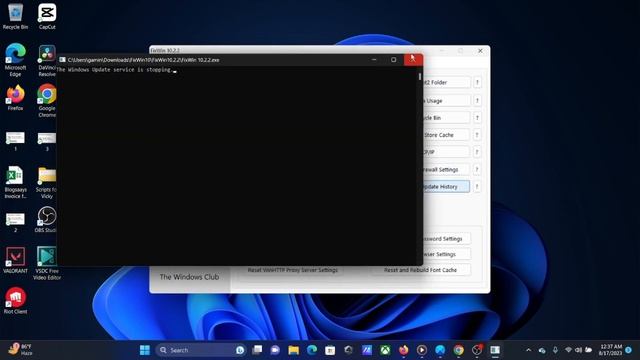Click Reset and Rebuild Font Cache in FixWin

pos(420,270)
